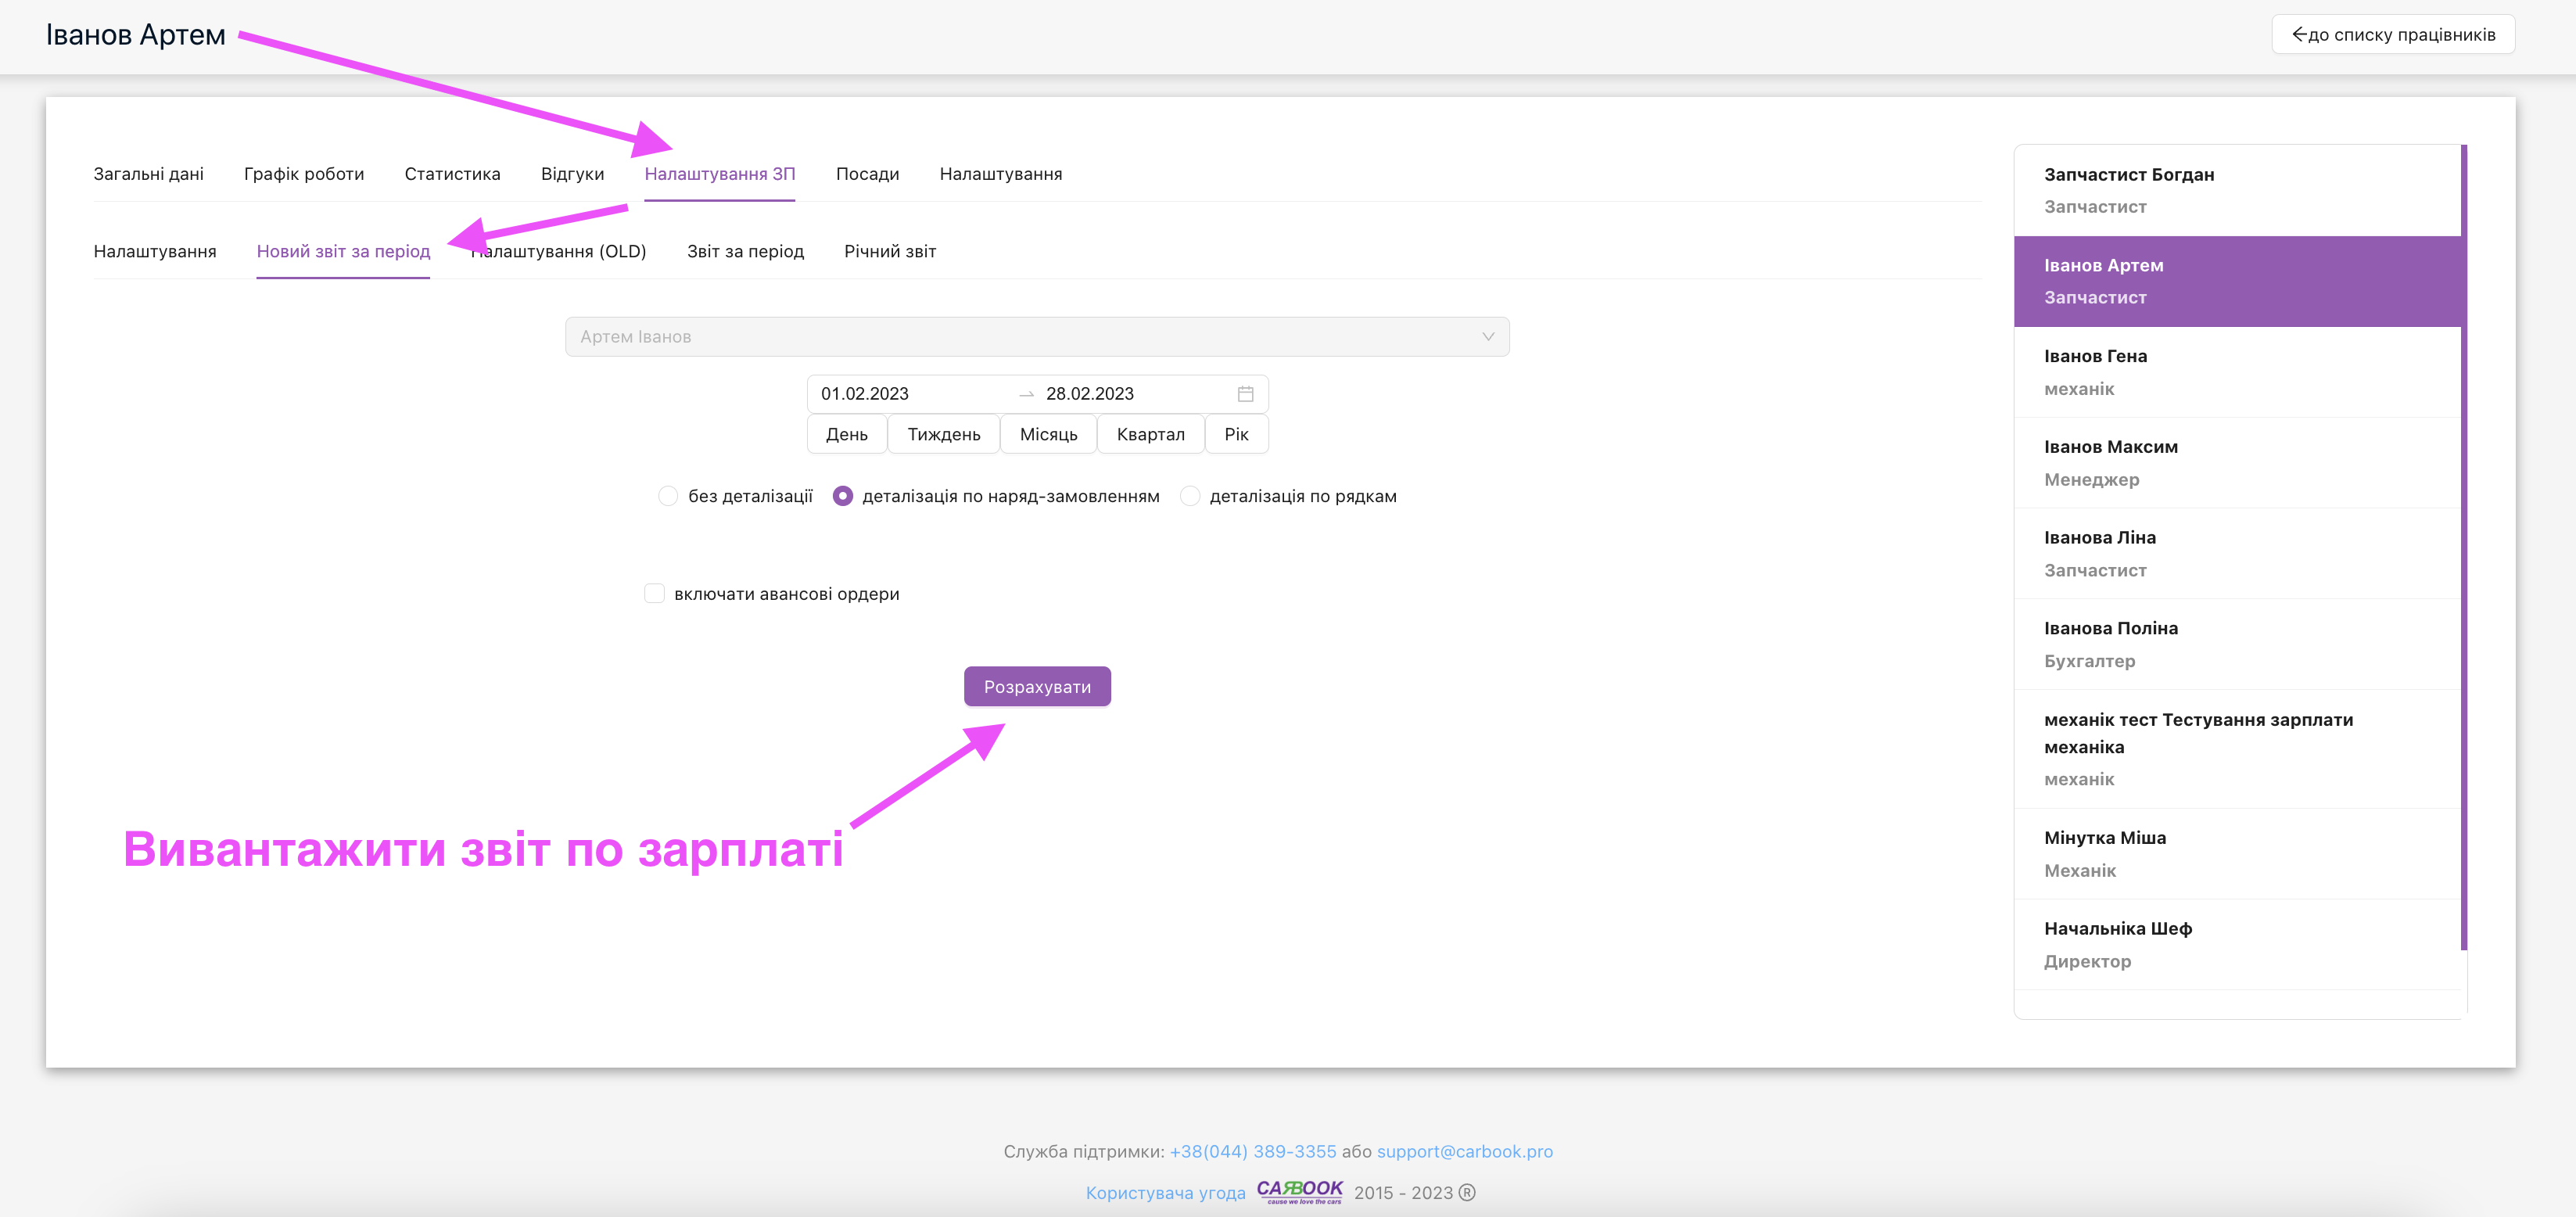2576x1217 pixels.
Task: Switch to Графік роботи tab
Action: tap(304, 174)
